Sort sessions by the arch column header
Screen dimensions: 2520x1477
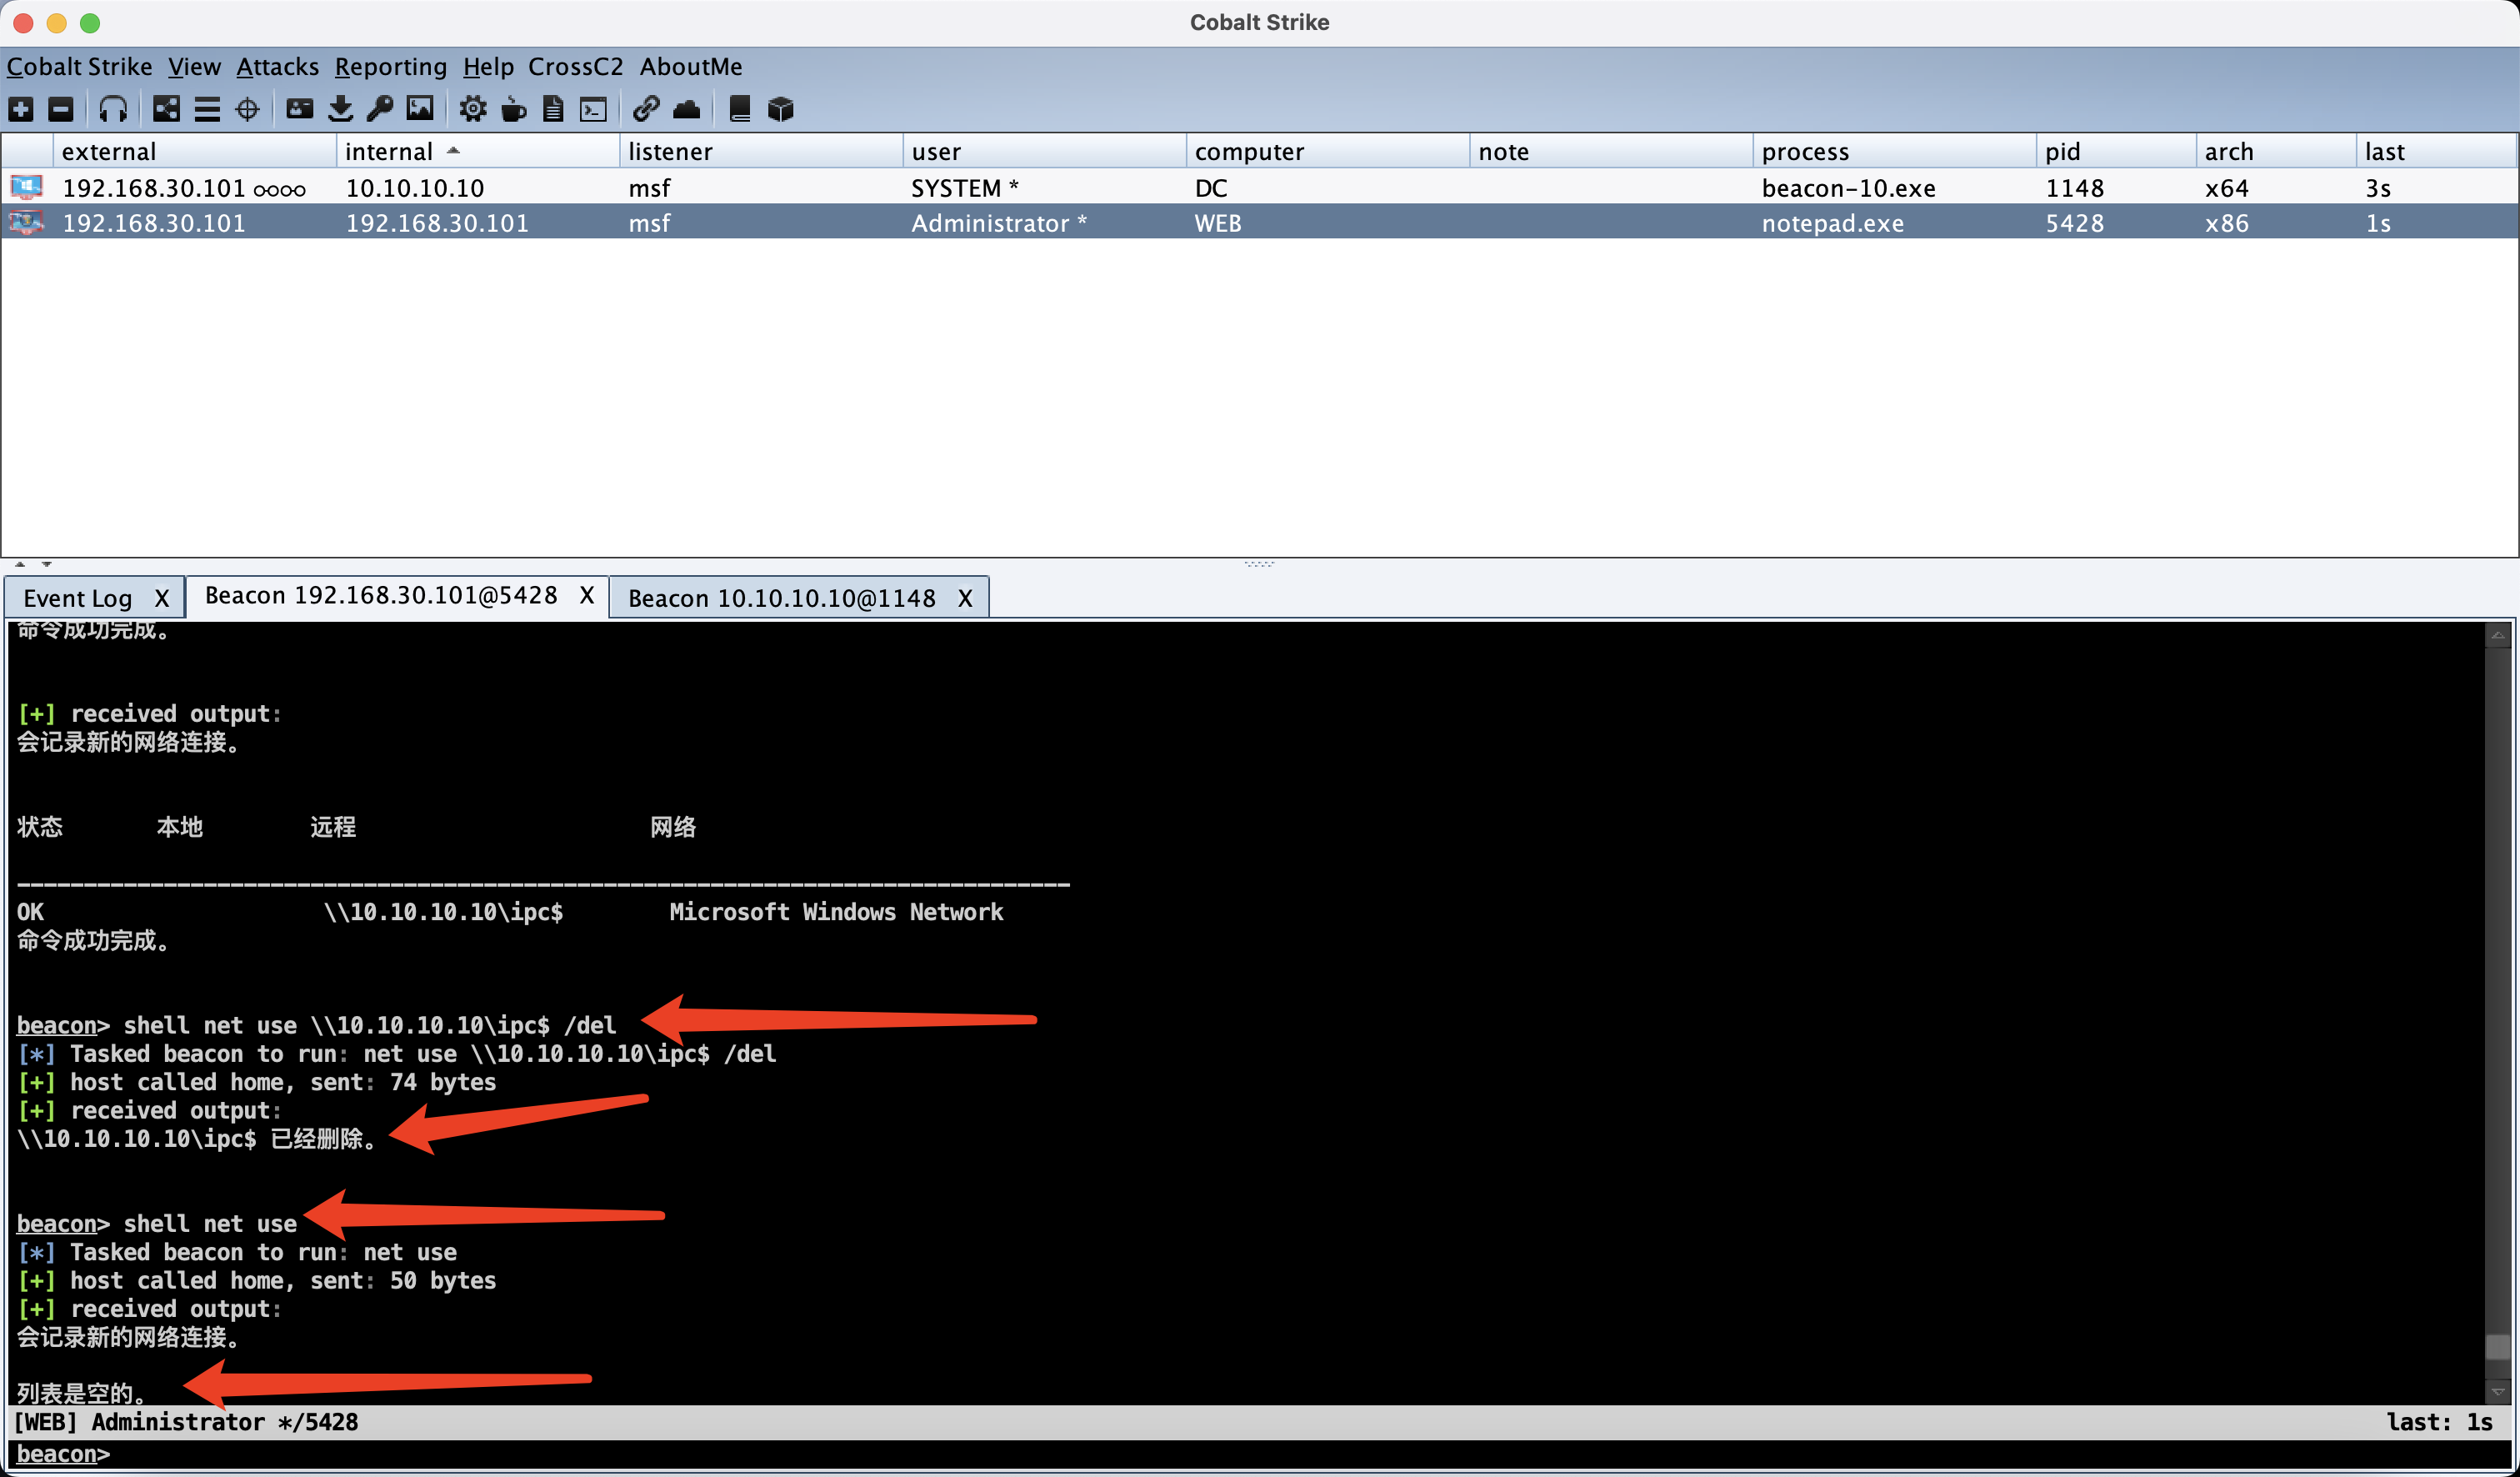click(2276, 151)
